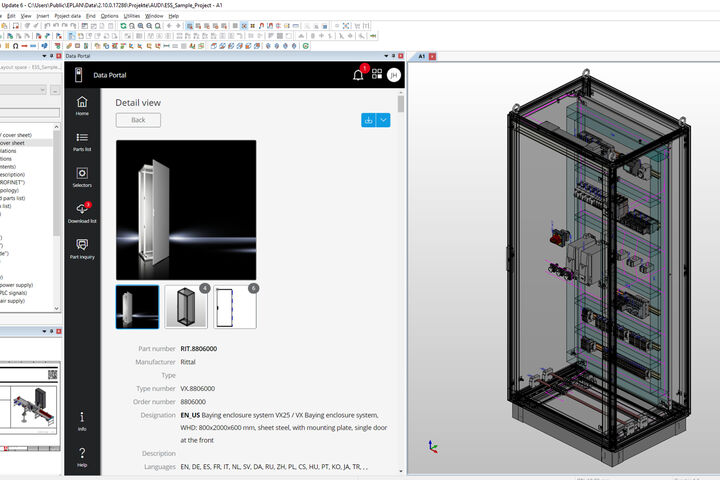Select the 3D wireframe enclosure thumbnail
This screenshot has height=480, width=720.
click(186, 307)
